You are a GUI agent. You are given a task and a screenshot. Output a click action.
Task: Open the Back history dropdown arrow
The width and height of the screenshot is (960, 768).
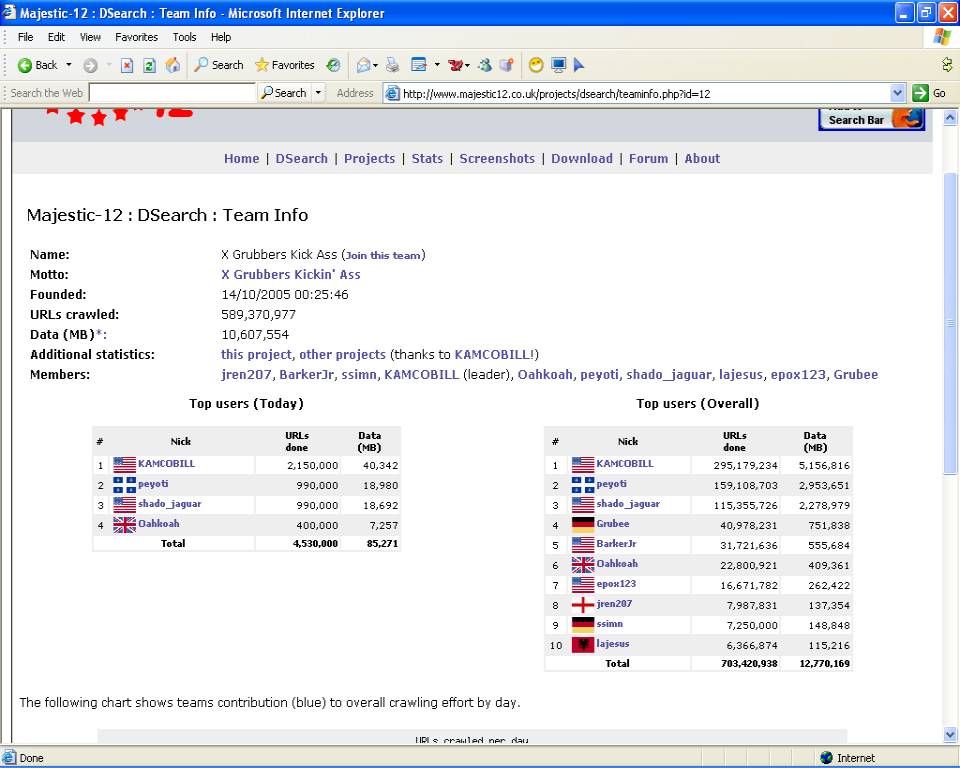69,65
